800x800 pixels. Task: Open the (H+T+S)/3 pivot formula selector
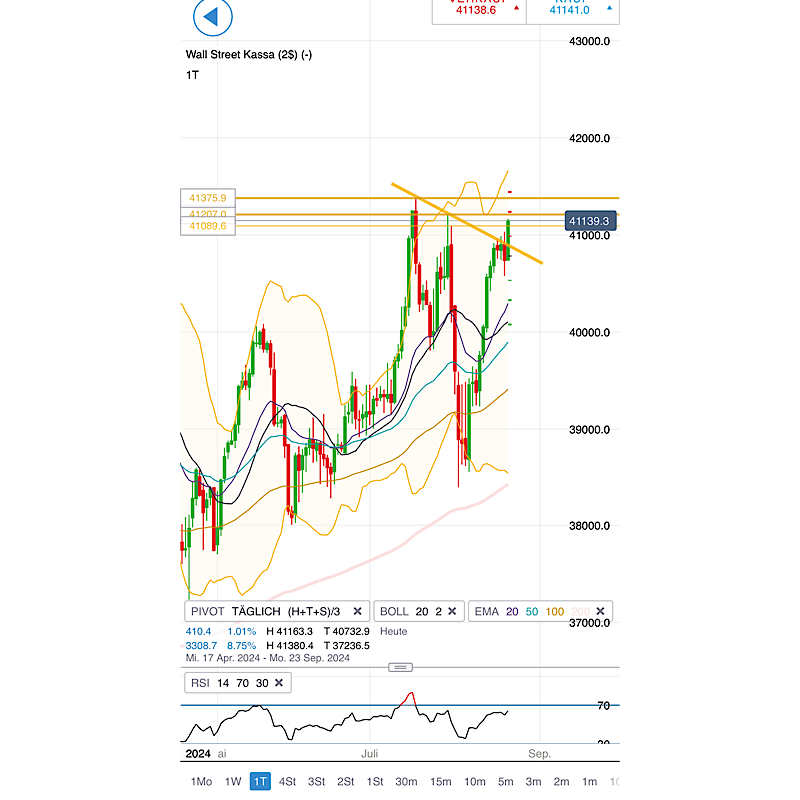[312, 611]
